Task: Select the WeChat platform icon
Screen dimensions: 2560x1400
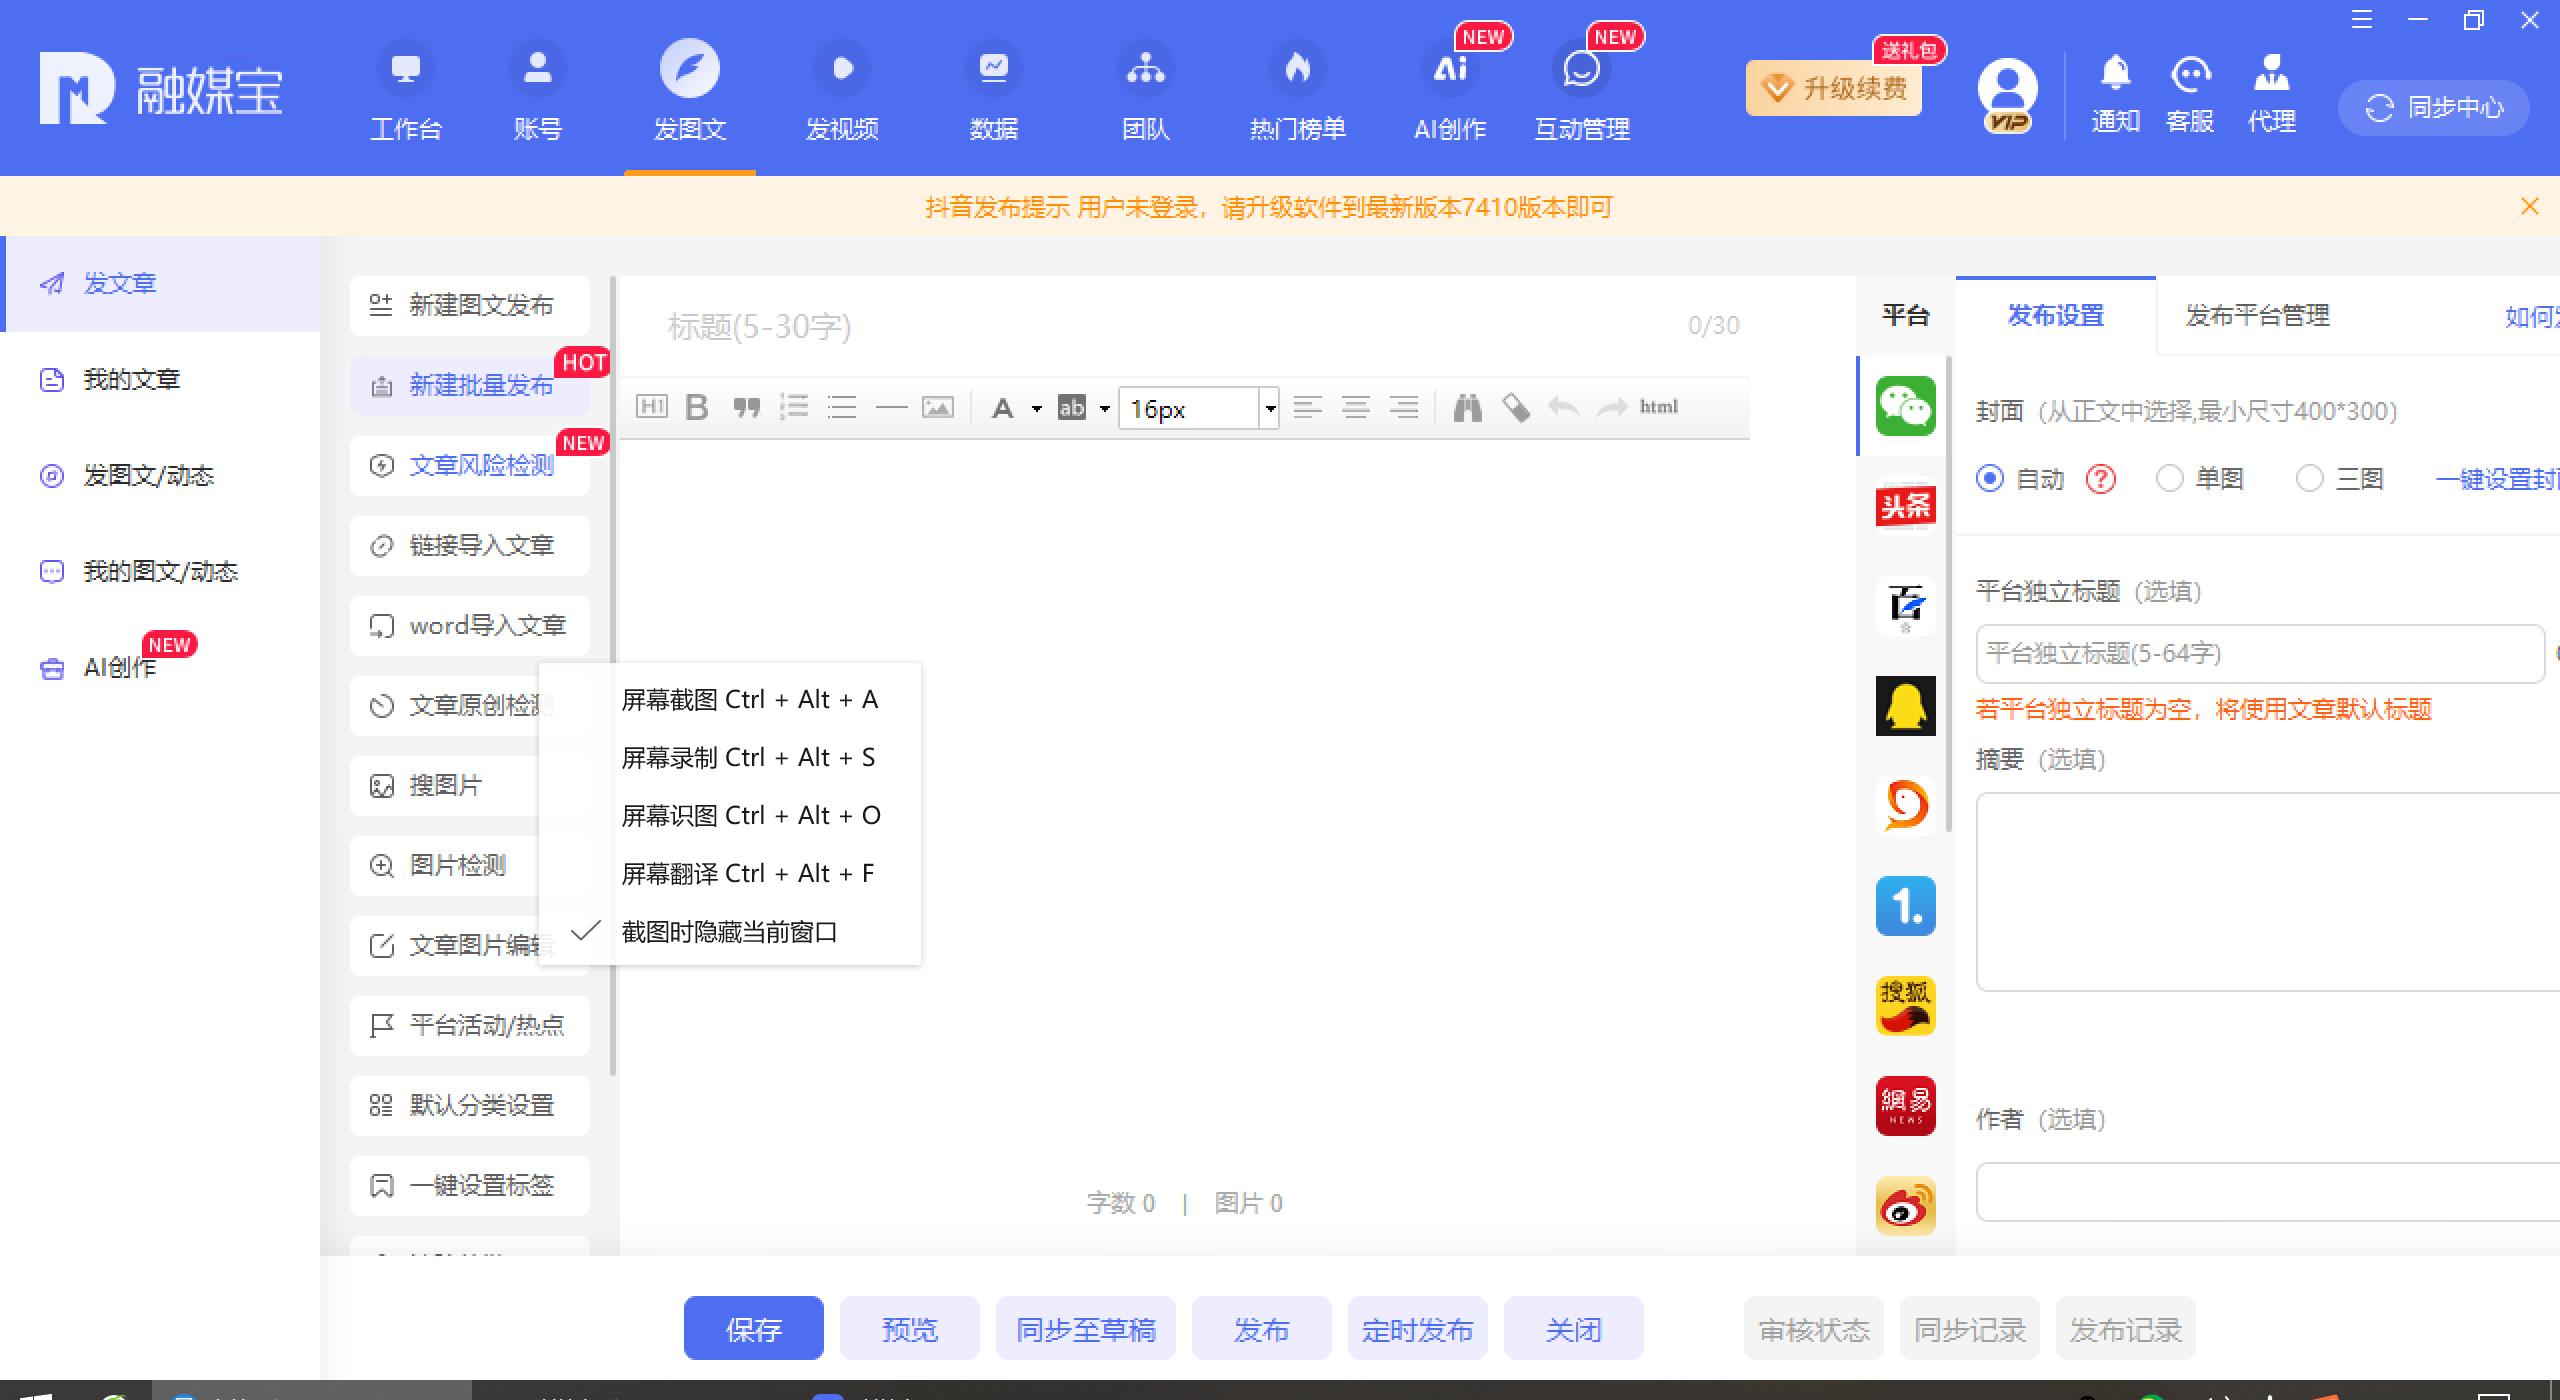Action: [x=1905, y=406]
